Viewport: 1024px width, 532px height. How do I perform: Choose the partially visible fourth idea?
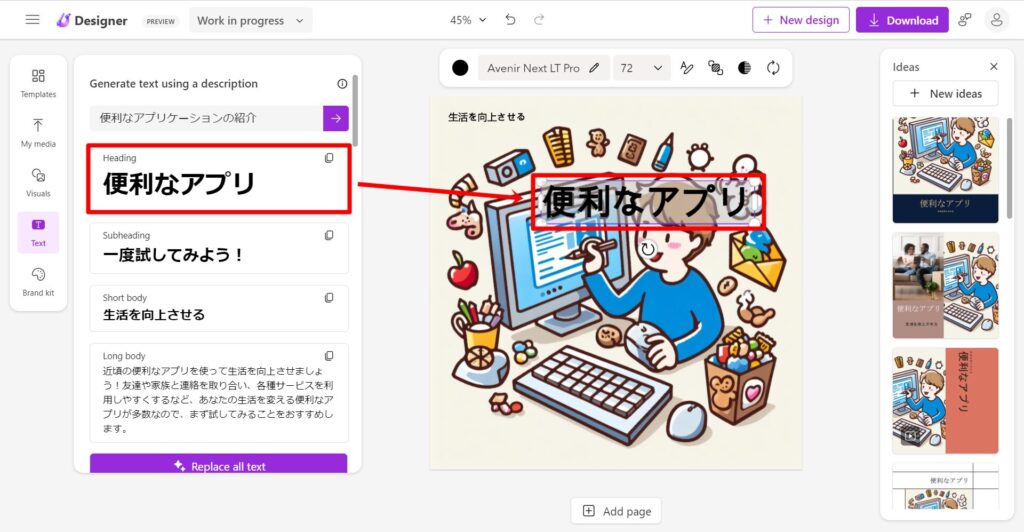tap(946, 486)
